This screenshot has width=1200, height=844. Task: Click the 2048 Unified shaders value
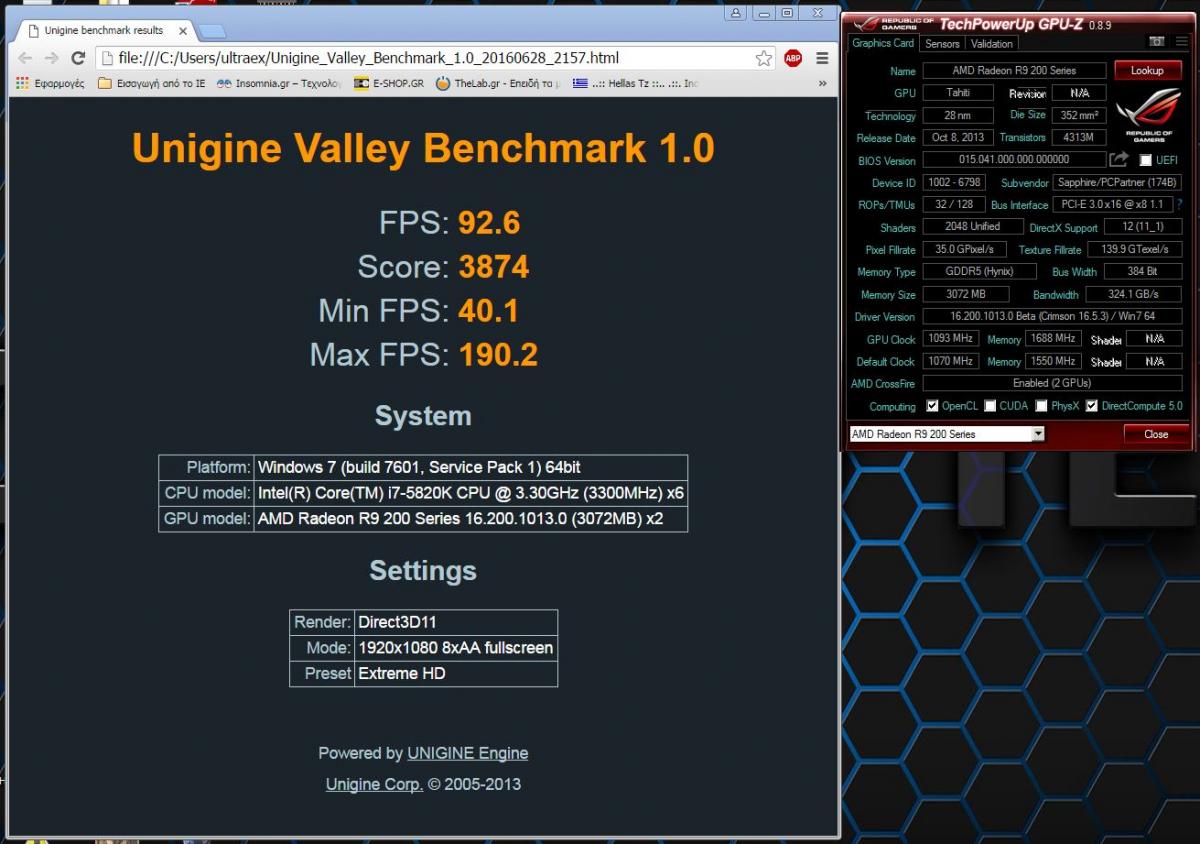point(971,227)
